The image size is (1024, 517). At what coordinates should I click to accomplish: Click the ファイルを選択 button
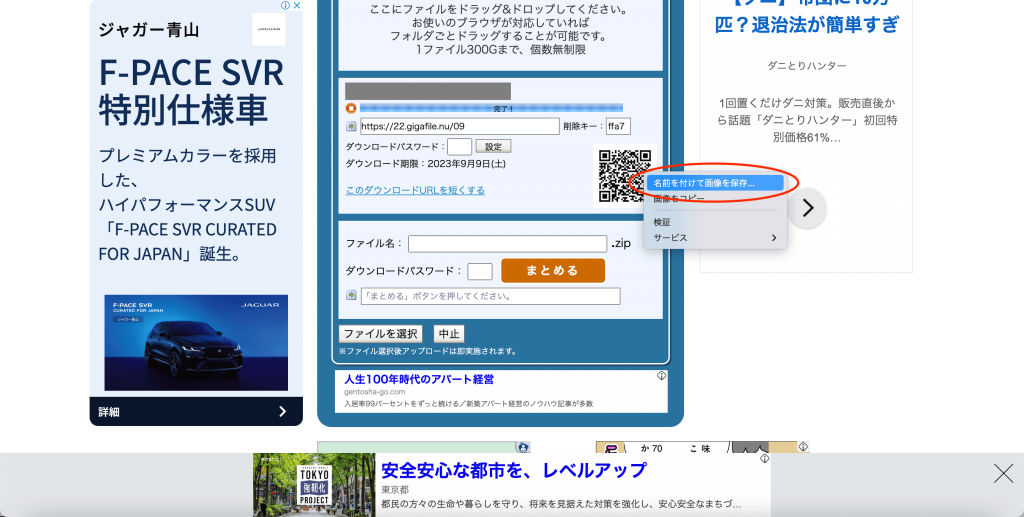pos(381,334)
